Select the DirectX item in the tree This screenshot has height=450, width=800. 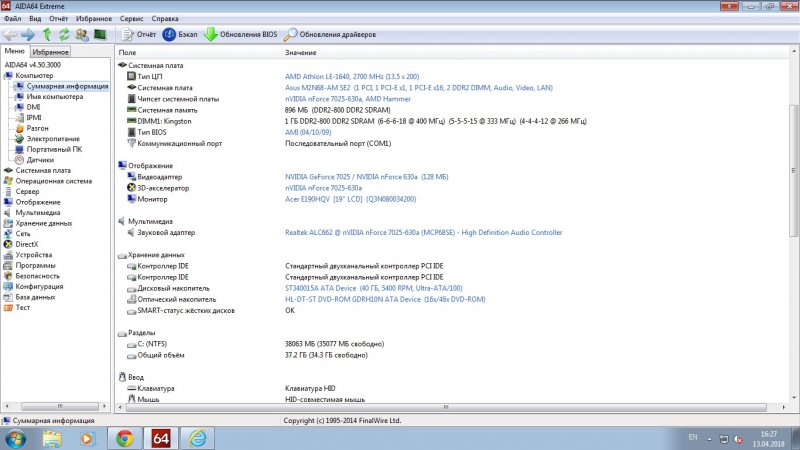(x=27, y=244)
